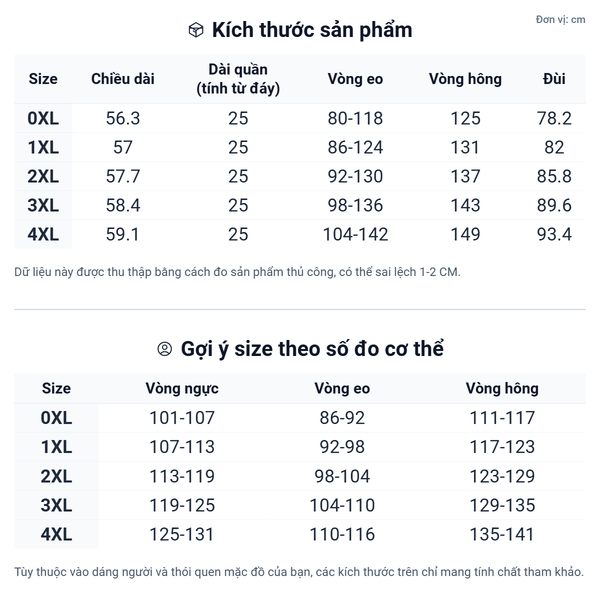
Task: Click the manual measurement note about 1-2 CM
Action: [238, 272]
